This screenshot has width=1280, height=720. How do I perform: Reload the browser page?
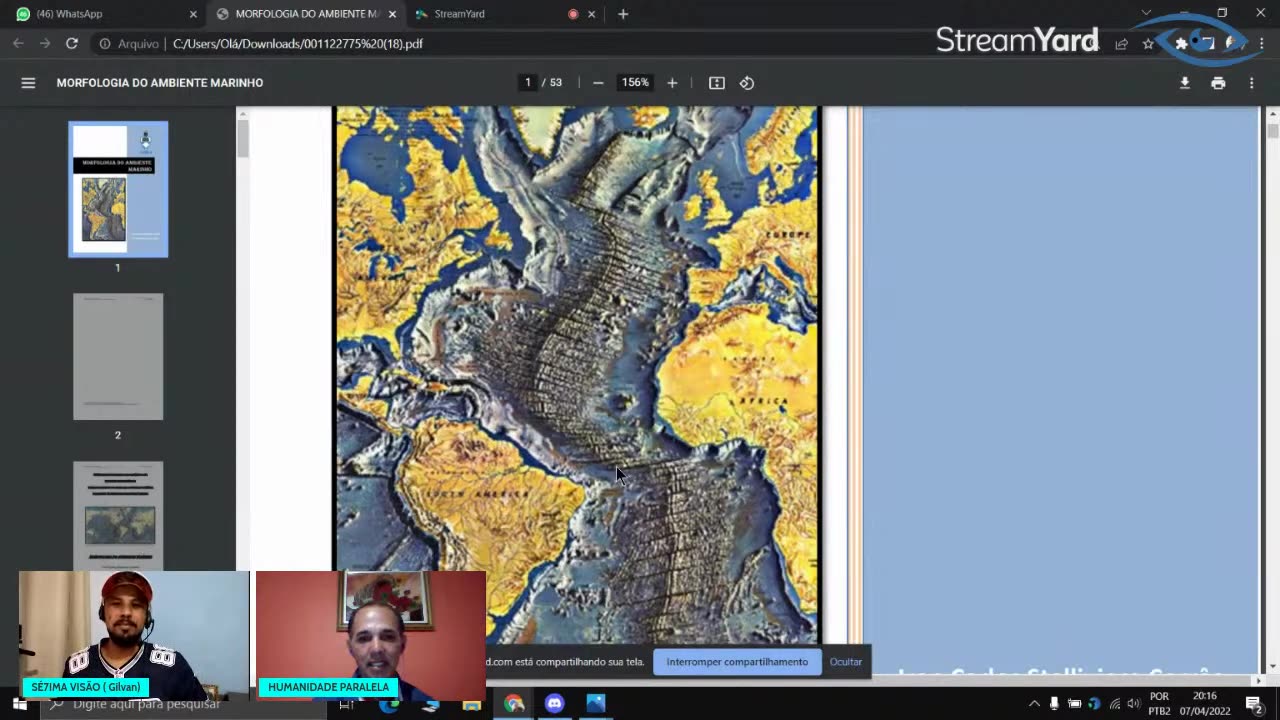click(x=72, y=44)
